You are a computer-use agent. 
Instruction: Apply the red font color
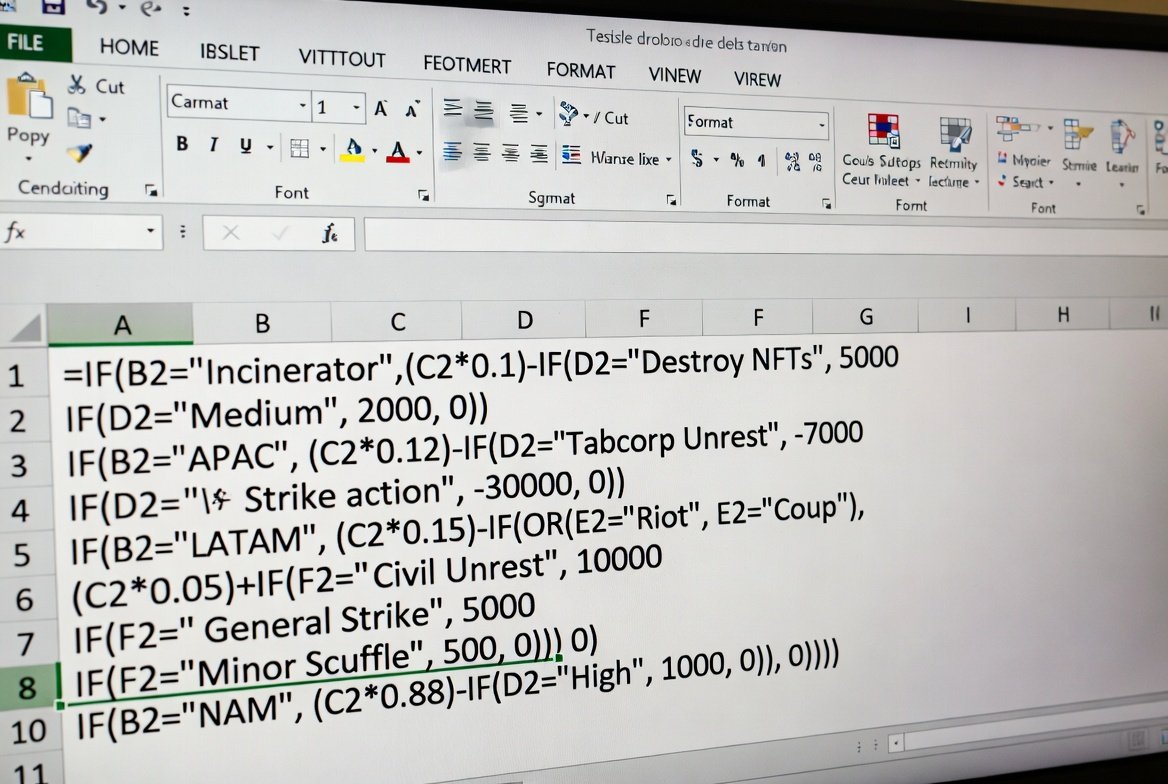tap(399, 153)
